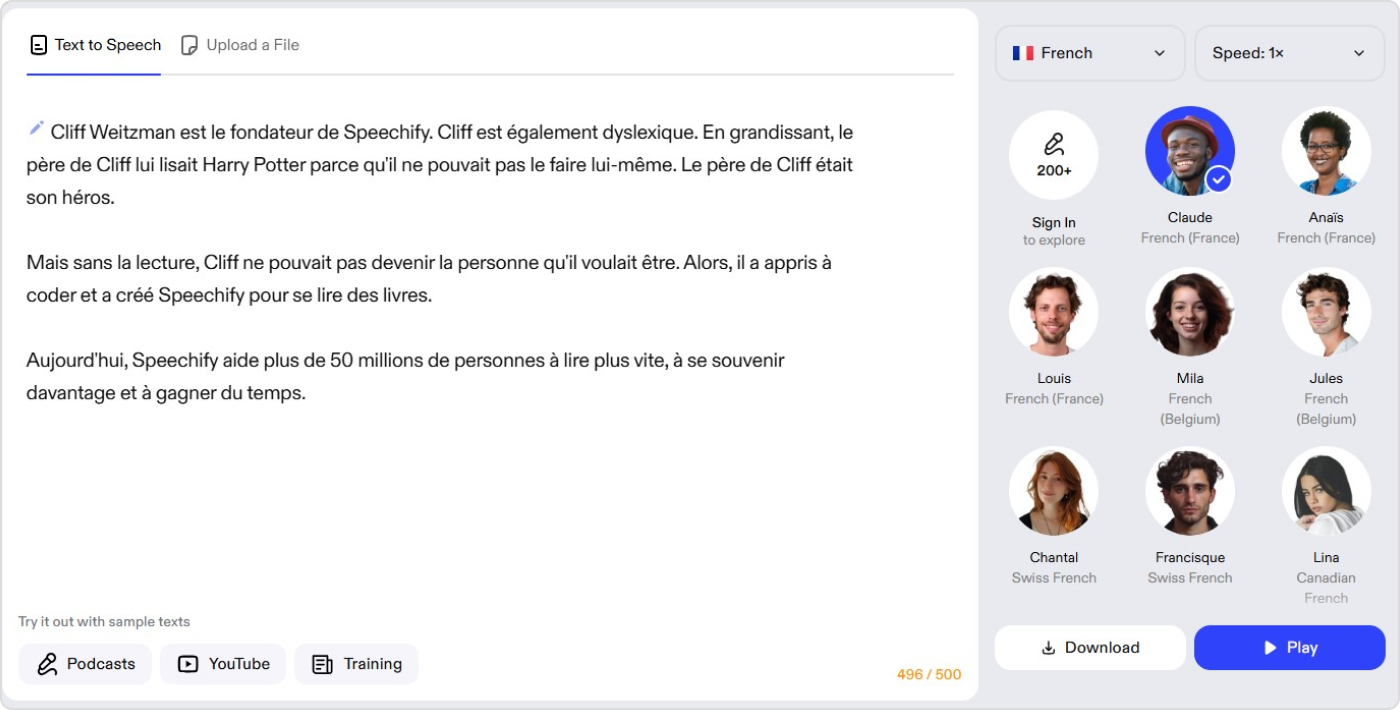This screenshot has width=1400, height=710.
Task: Pick the Mila Belgian French voice
Action: point(1189,312)
